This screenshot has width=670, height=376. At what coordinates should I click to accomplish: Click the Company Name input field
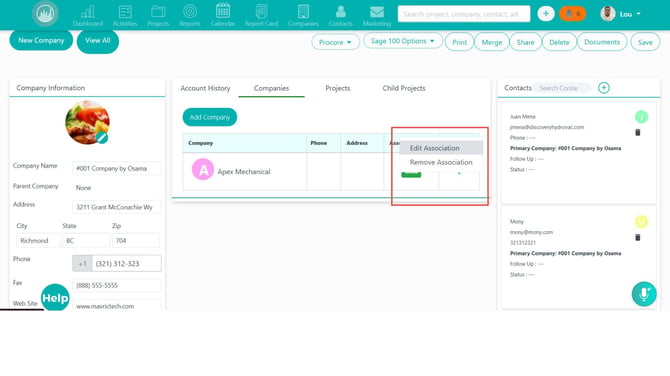tap(117, 168)
